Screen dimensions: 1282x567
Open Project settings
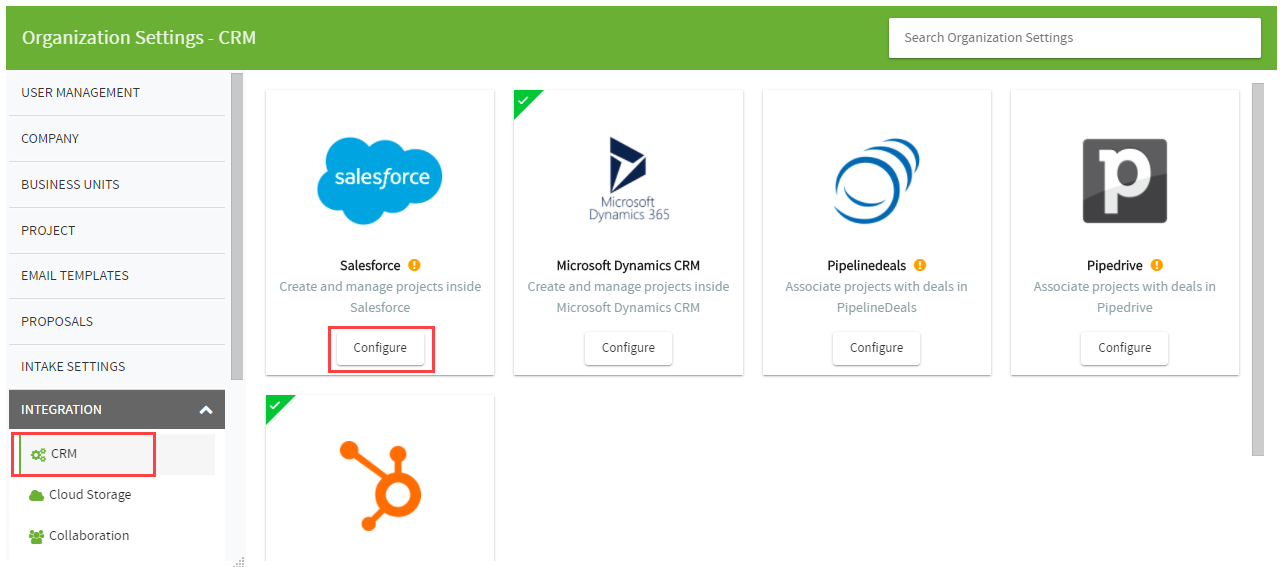116,230
